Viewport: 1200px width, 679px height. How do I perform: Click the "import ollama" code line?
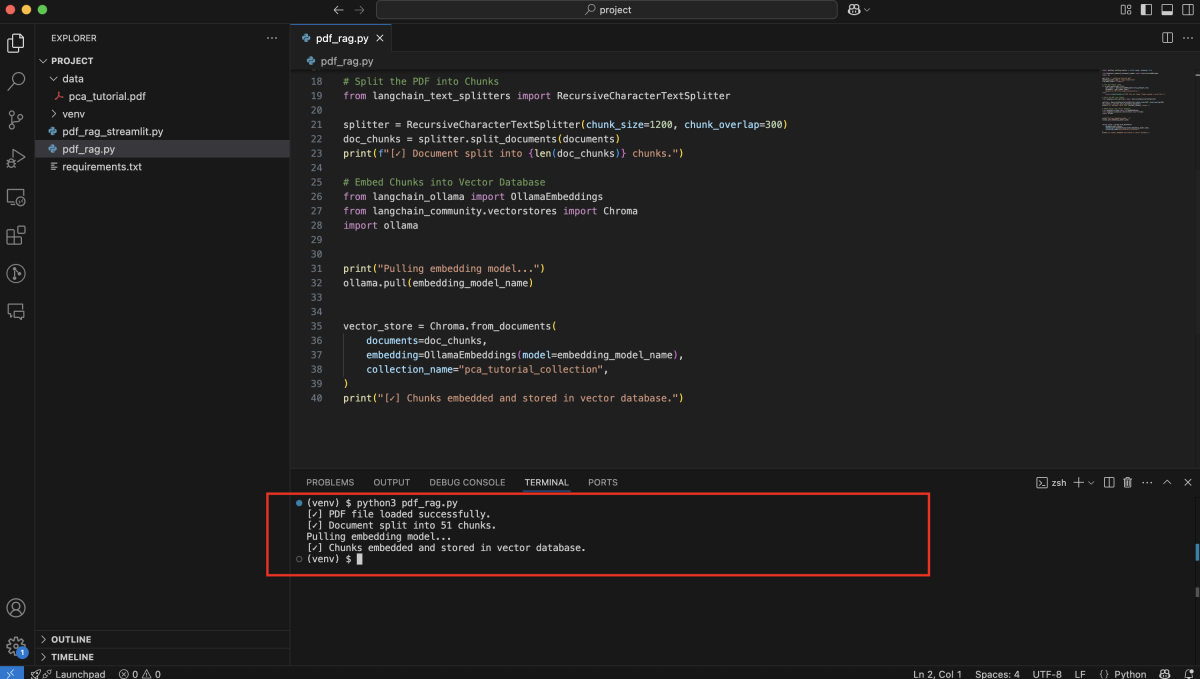pos(380,225)
